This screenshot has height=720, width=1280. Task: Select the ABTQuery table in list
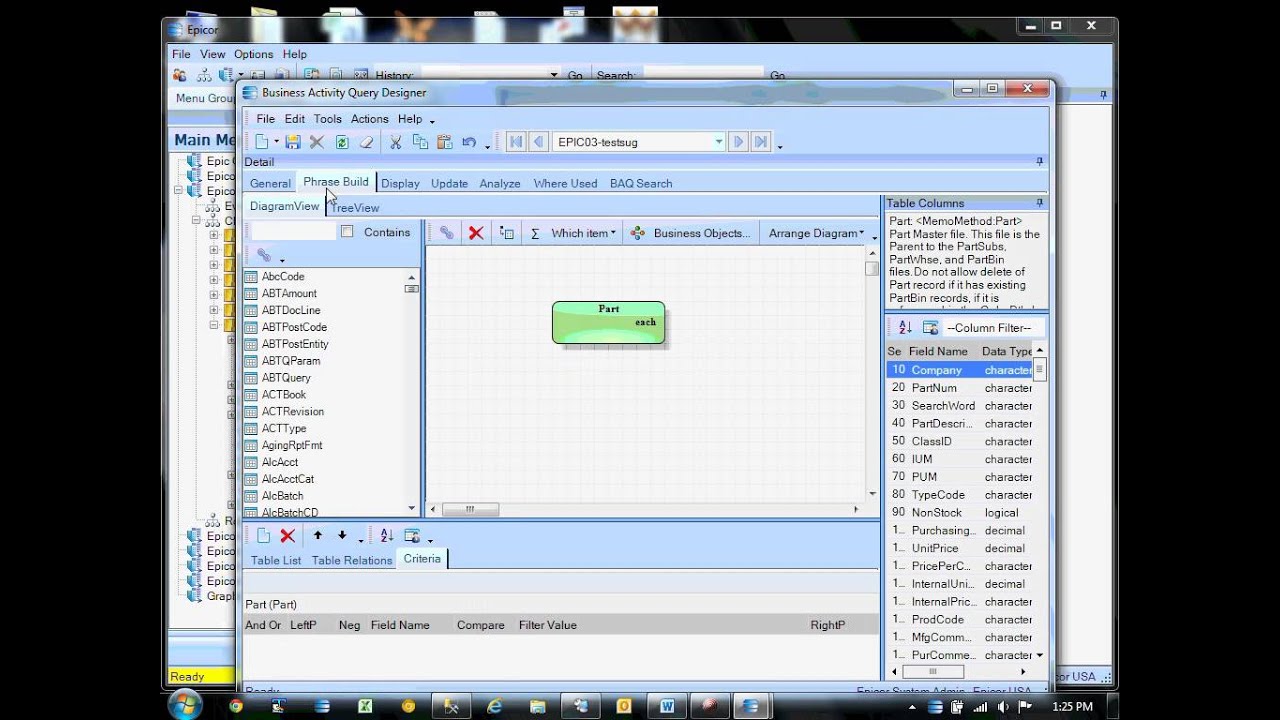(286, 378)
